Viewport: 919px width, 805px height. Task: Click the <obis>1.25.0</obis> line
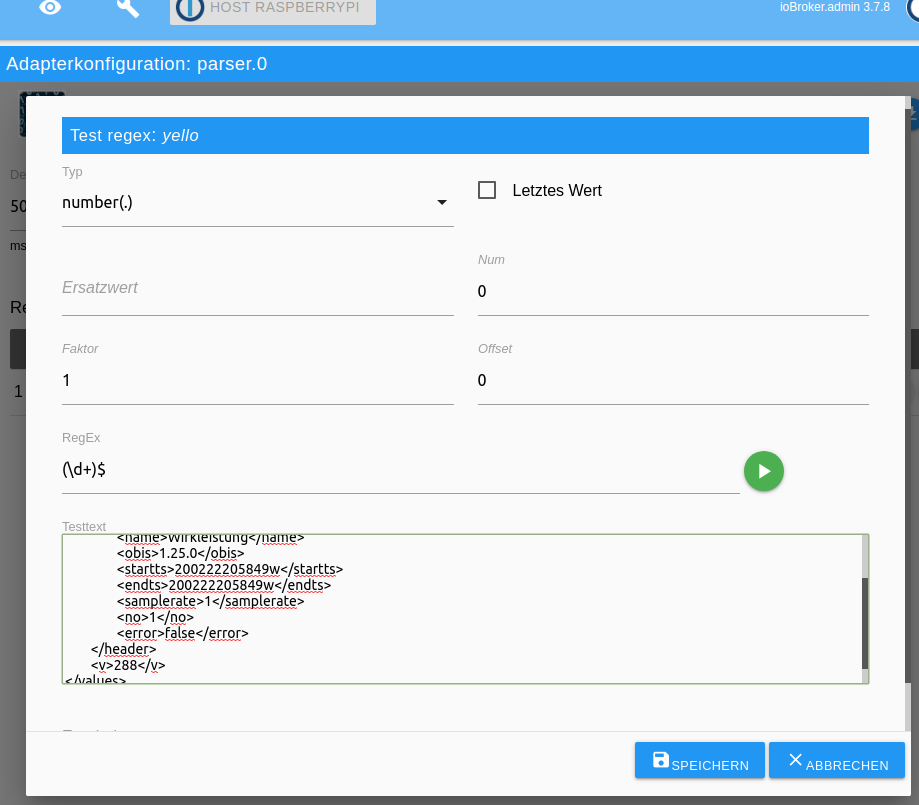click(x=181, y=553)
